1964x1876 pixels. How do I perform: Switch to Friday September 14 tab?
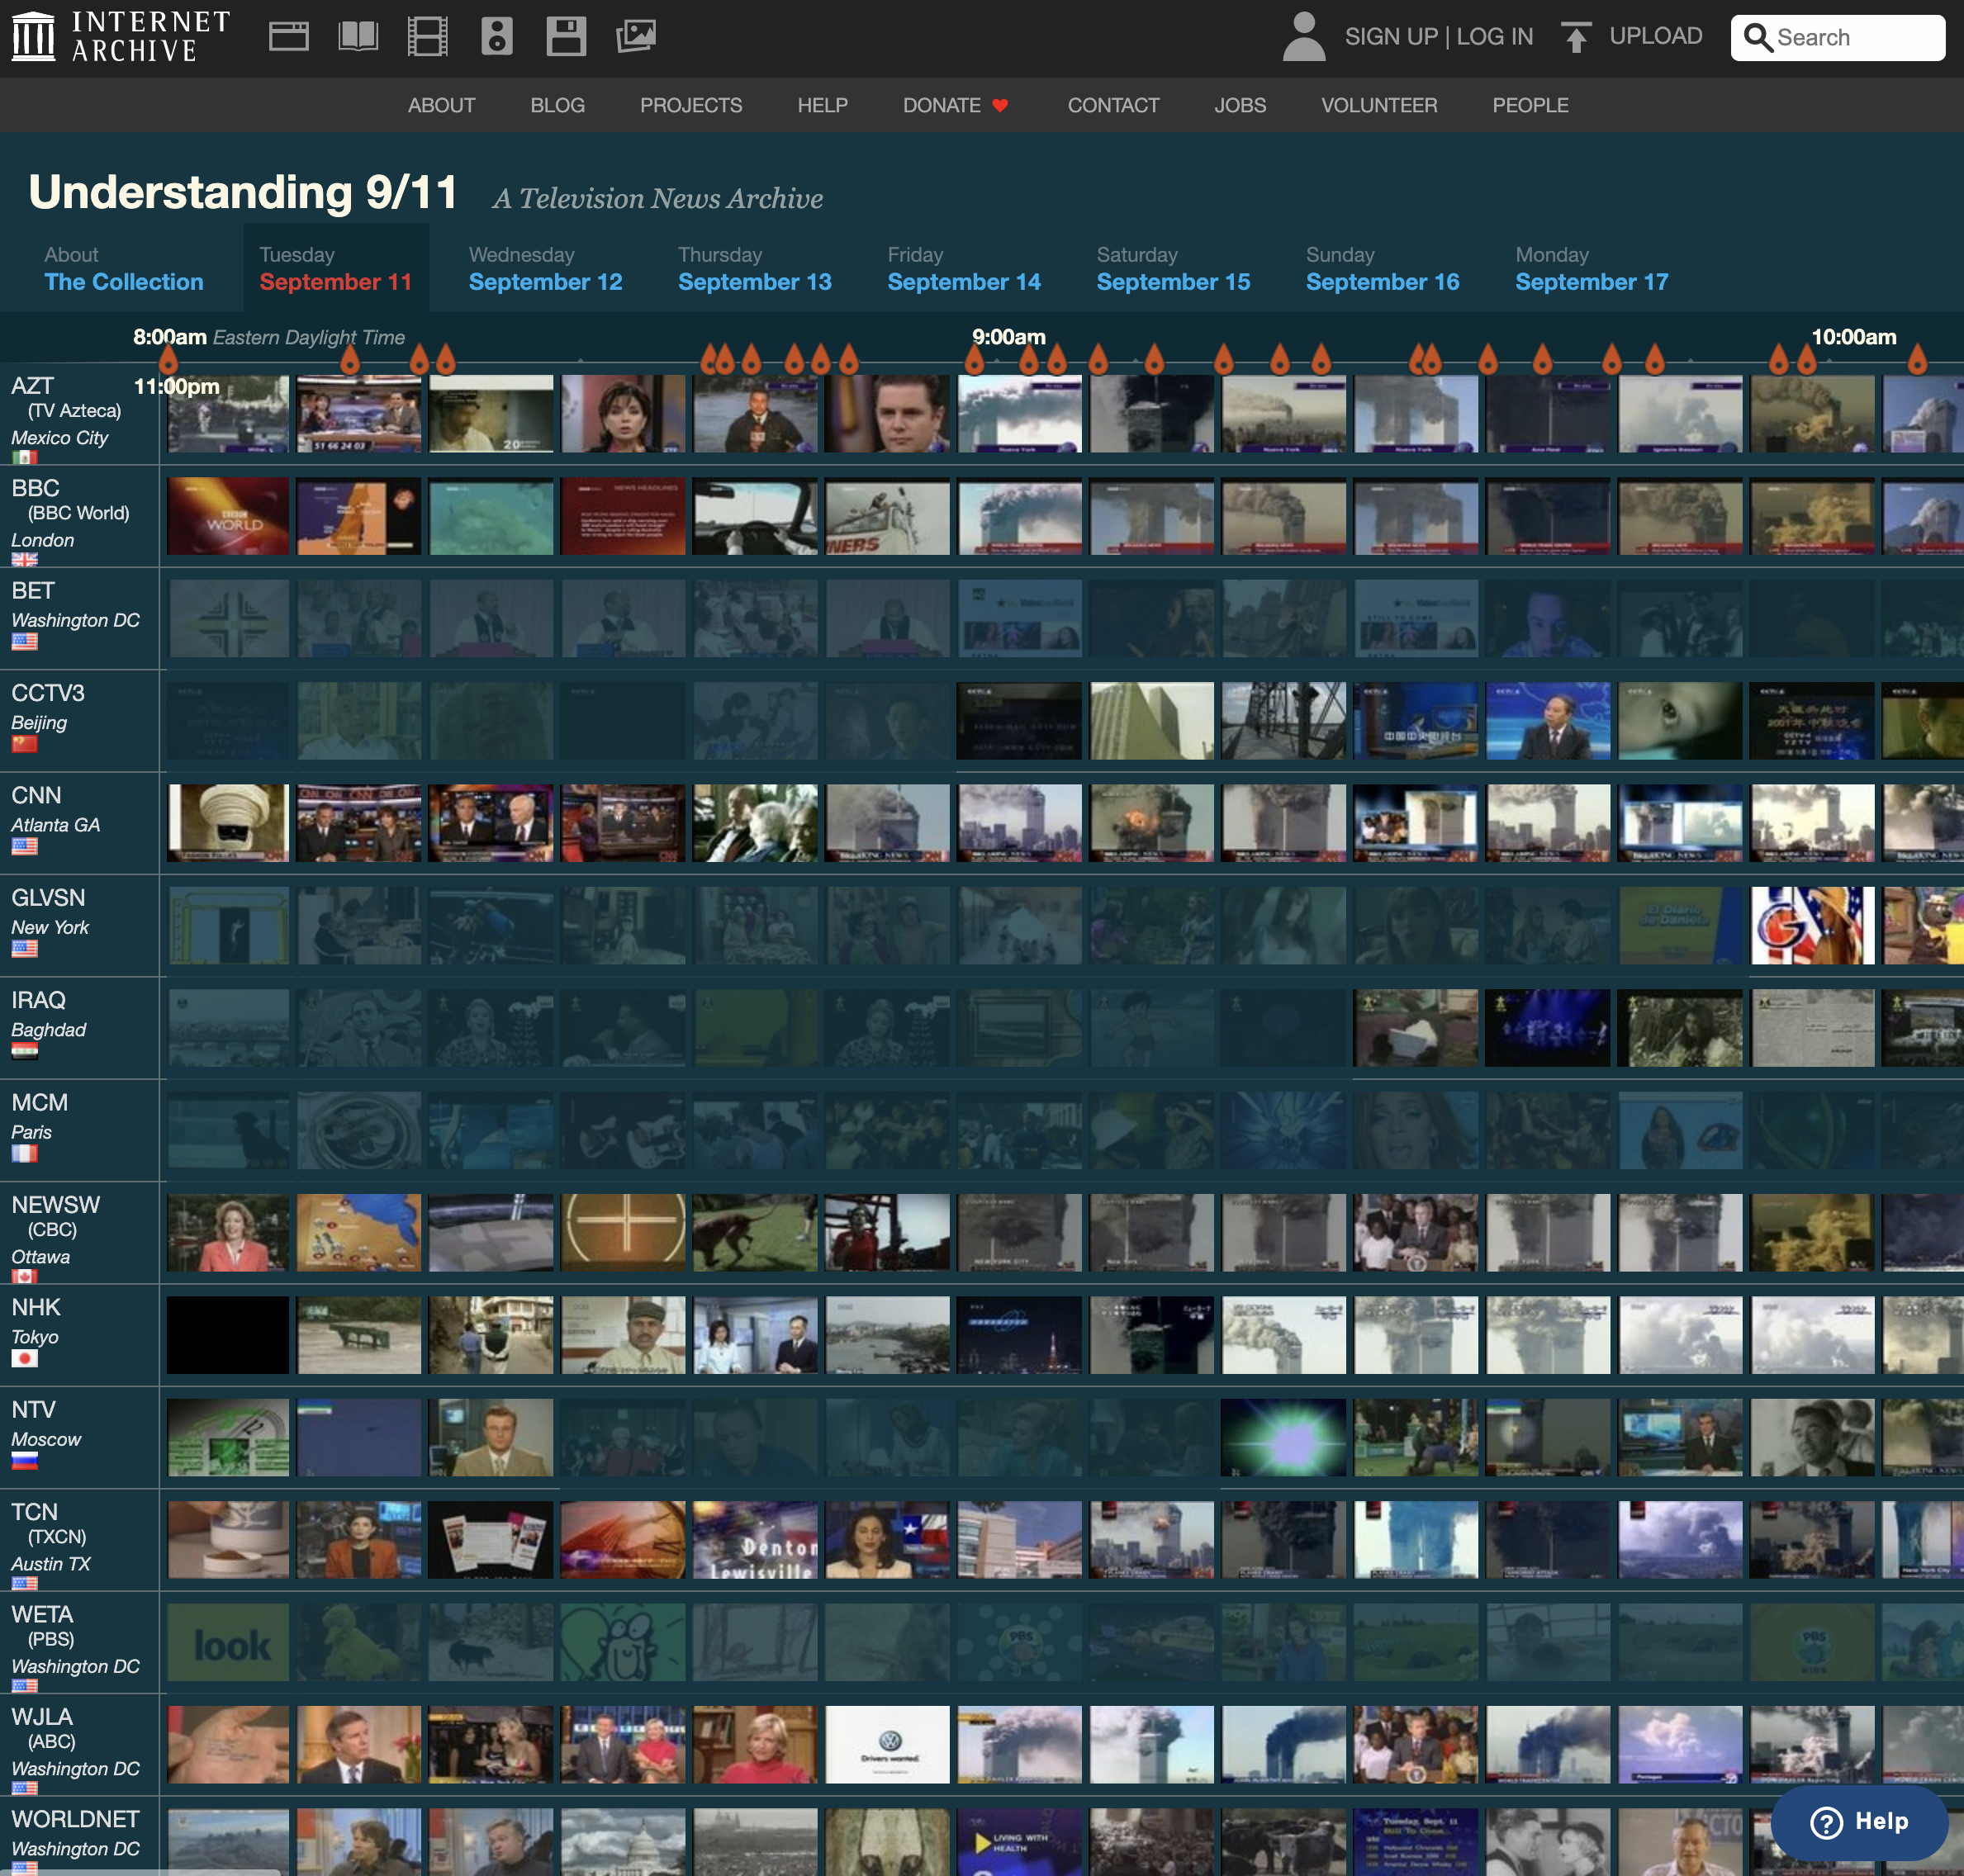(x=964, y=269)
